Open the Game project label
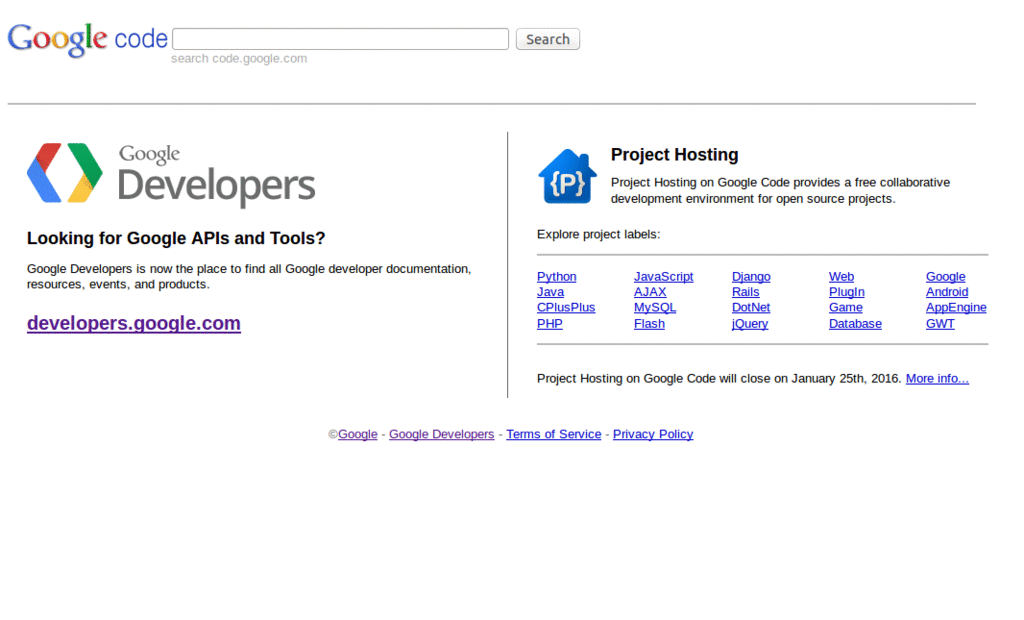Screen dimensions: 1024x620 click(x=846, y=307)
